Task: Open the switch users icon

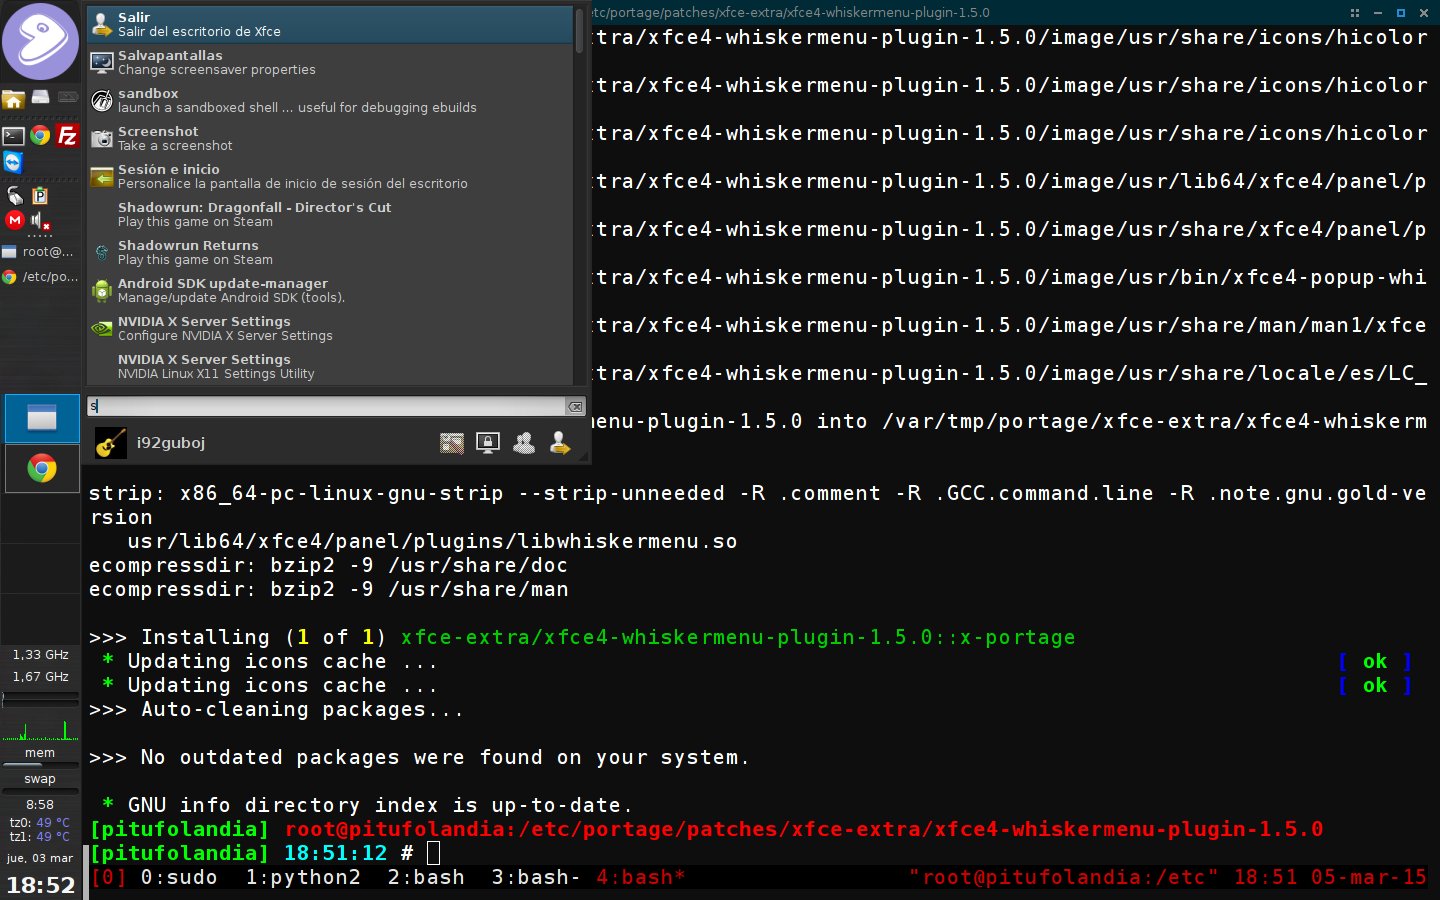Action: (524, 443)
